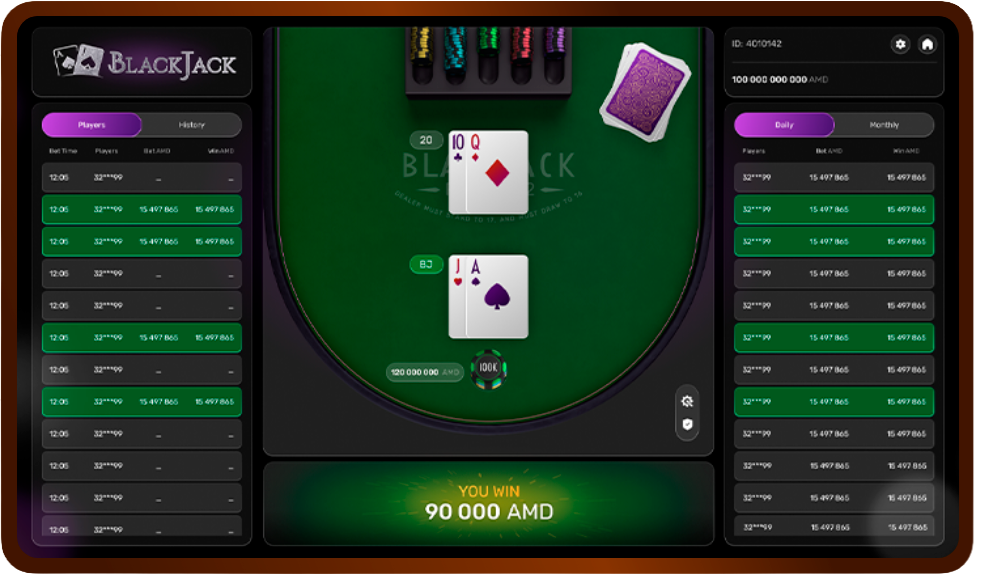Click the shield fairness icon
This screenshot has height=579, width=982.
687,425
